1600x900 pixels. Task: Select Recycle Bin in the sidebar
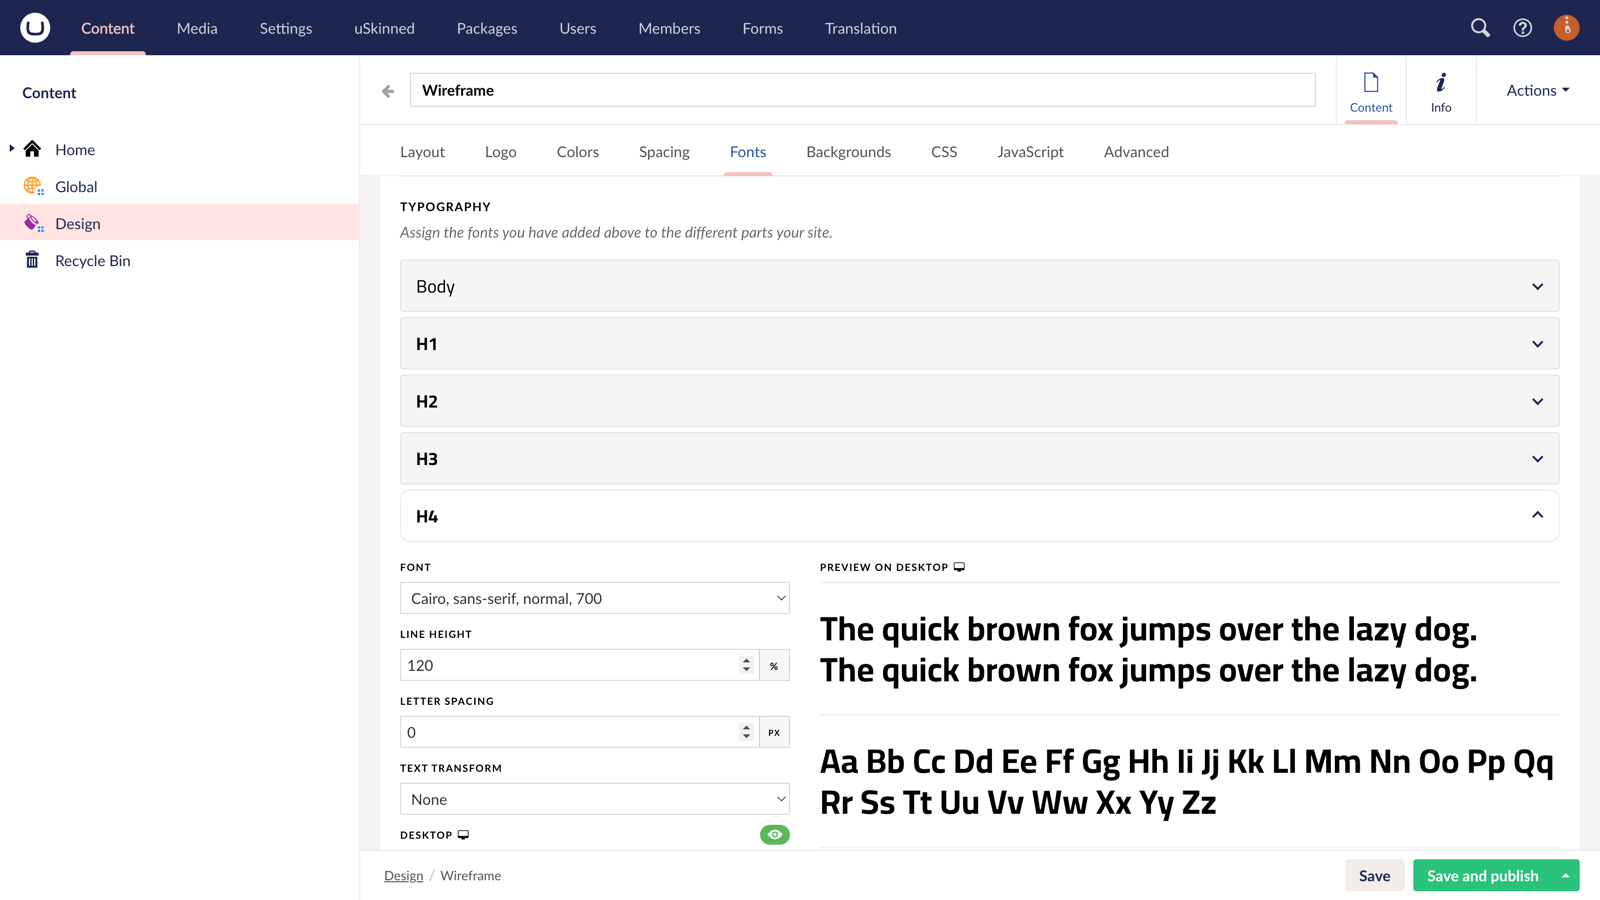click(92, 260)
